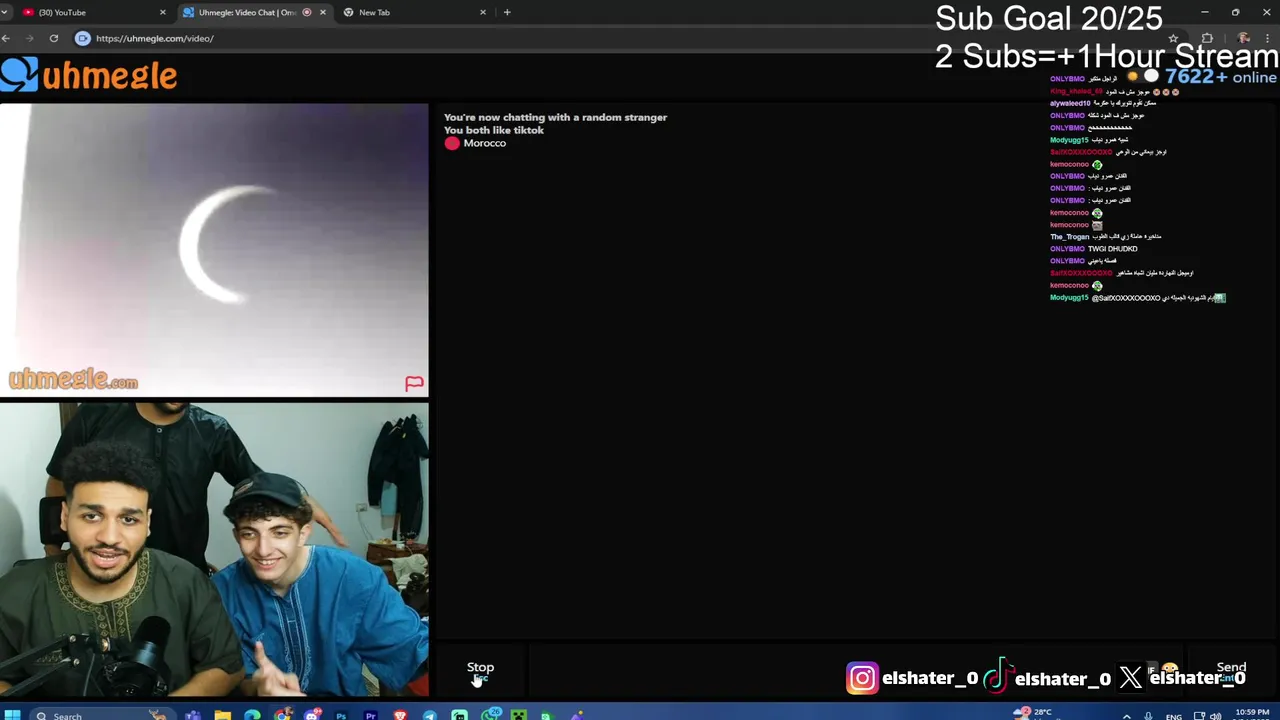Click the Send message button
Viewport: 1280px width, 720px height.
point(1231,672)
